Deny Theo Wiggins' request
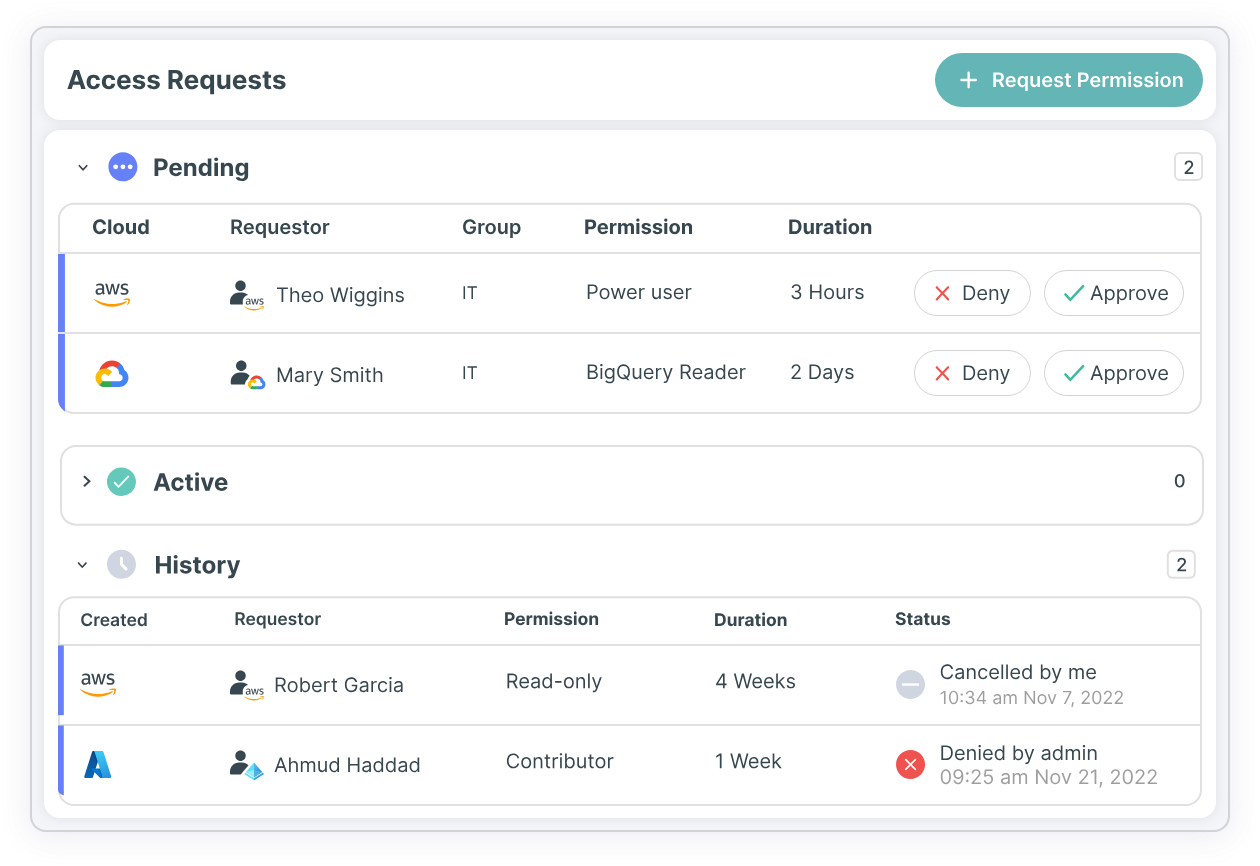The width and height of the screenshot is (1260, 866). tap(972, 293)
